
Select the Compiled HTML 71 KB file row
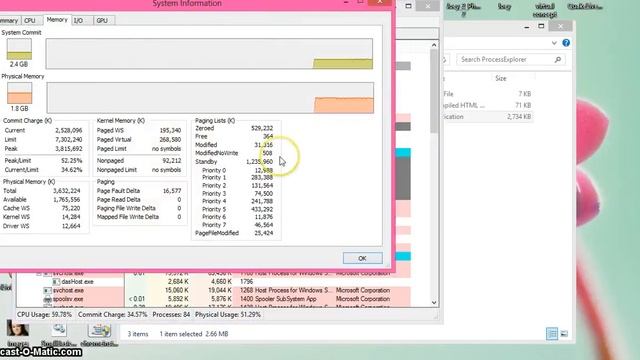(x=488, y=105)
